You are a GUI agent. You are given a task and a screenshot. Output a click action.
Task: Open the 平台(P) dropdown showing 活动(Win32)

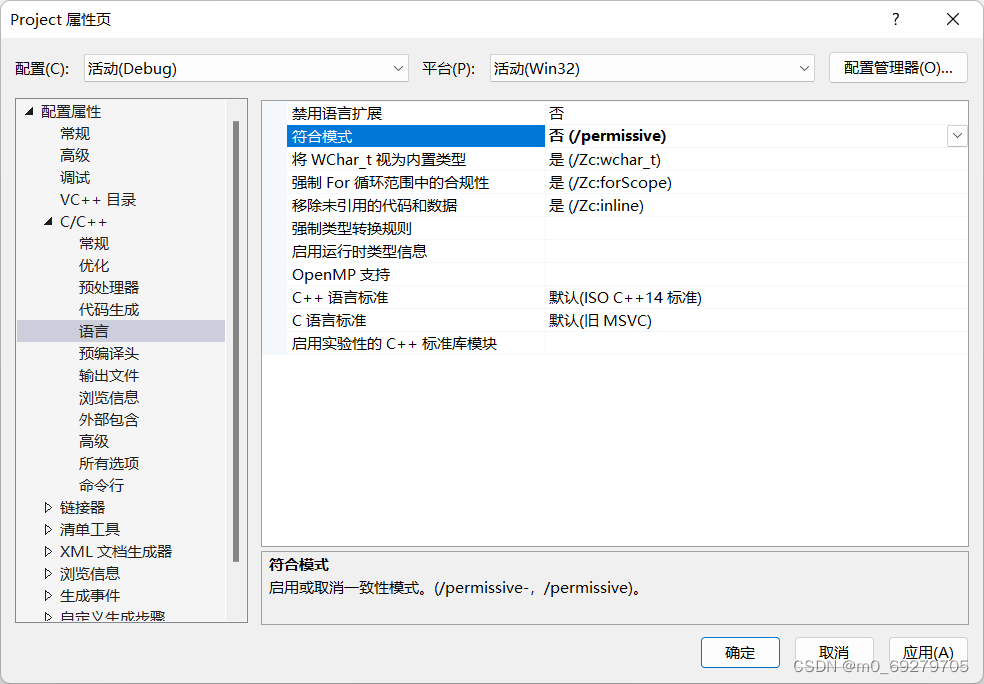click(806, 68)
